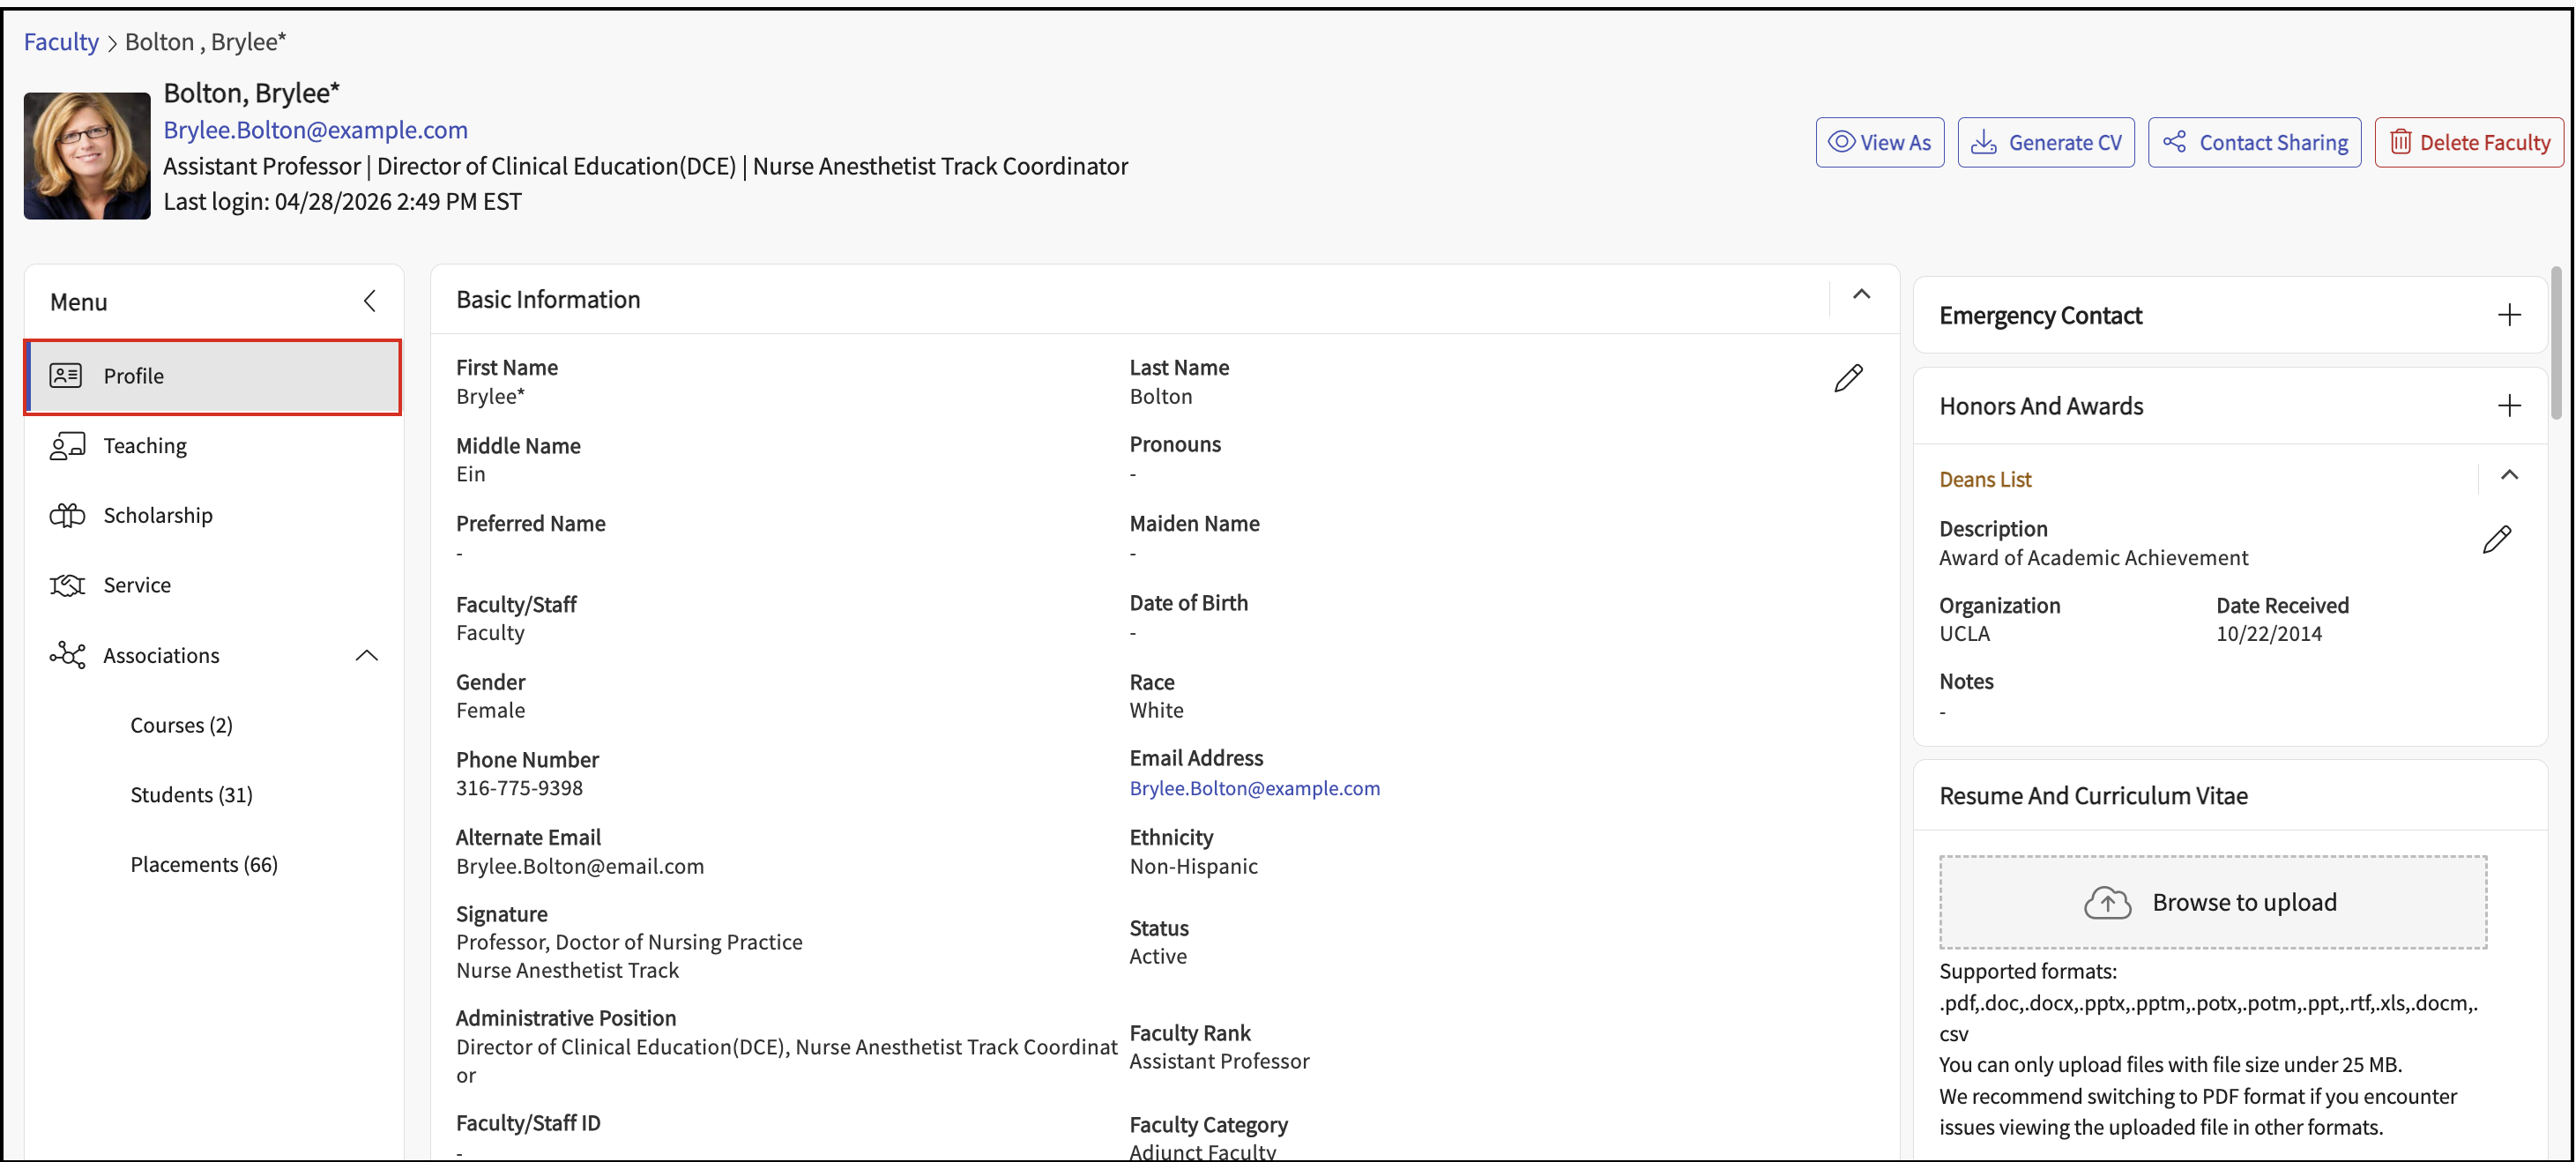Screen dimensions: 2576x1162
Task: Click the View As eye button
Action: click(1879, 142)
